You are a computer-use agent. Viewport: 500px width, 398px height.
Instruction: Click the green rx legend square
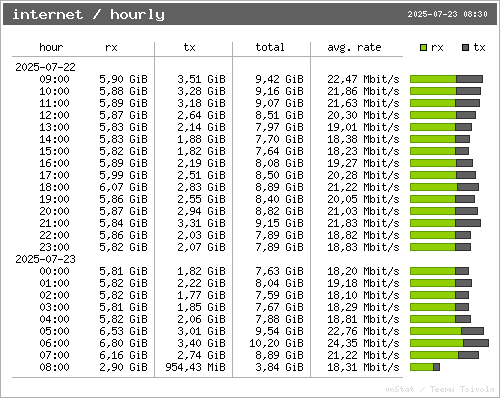click(x=423, y=48)
